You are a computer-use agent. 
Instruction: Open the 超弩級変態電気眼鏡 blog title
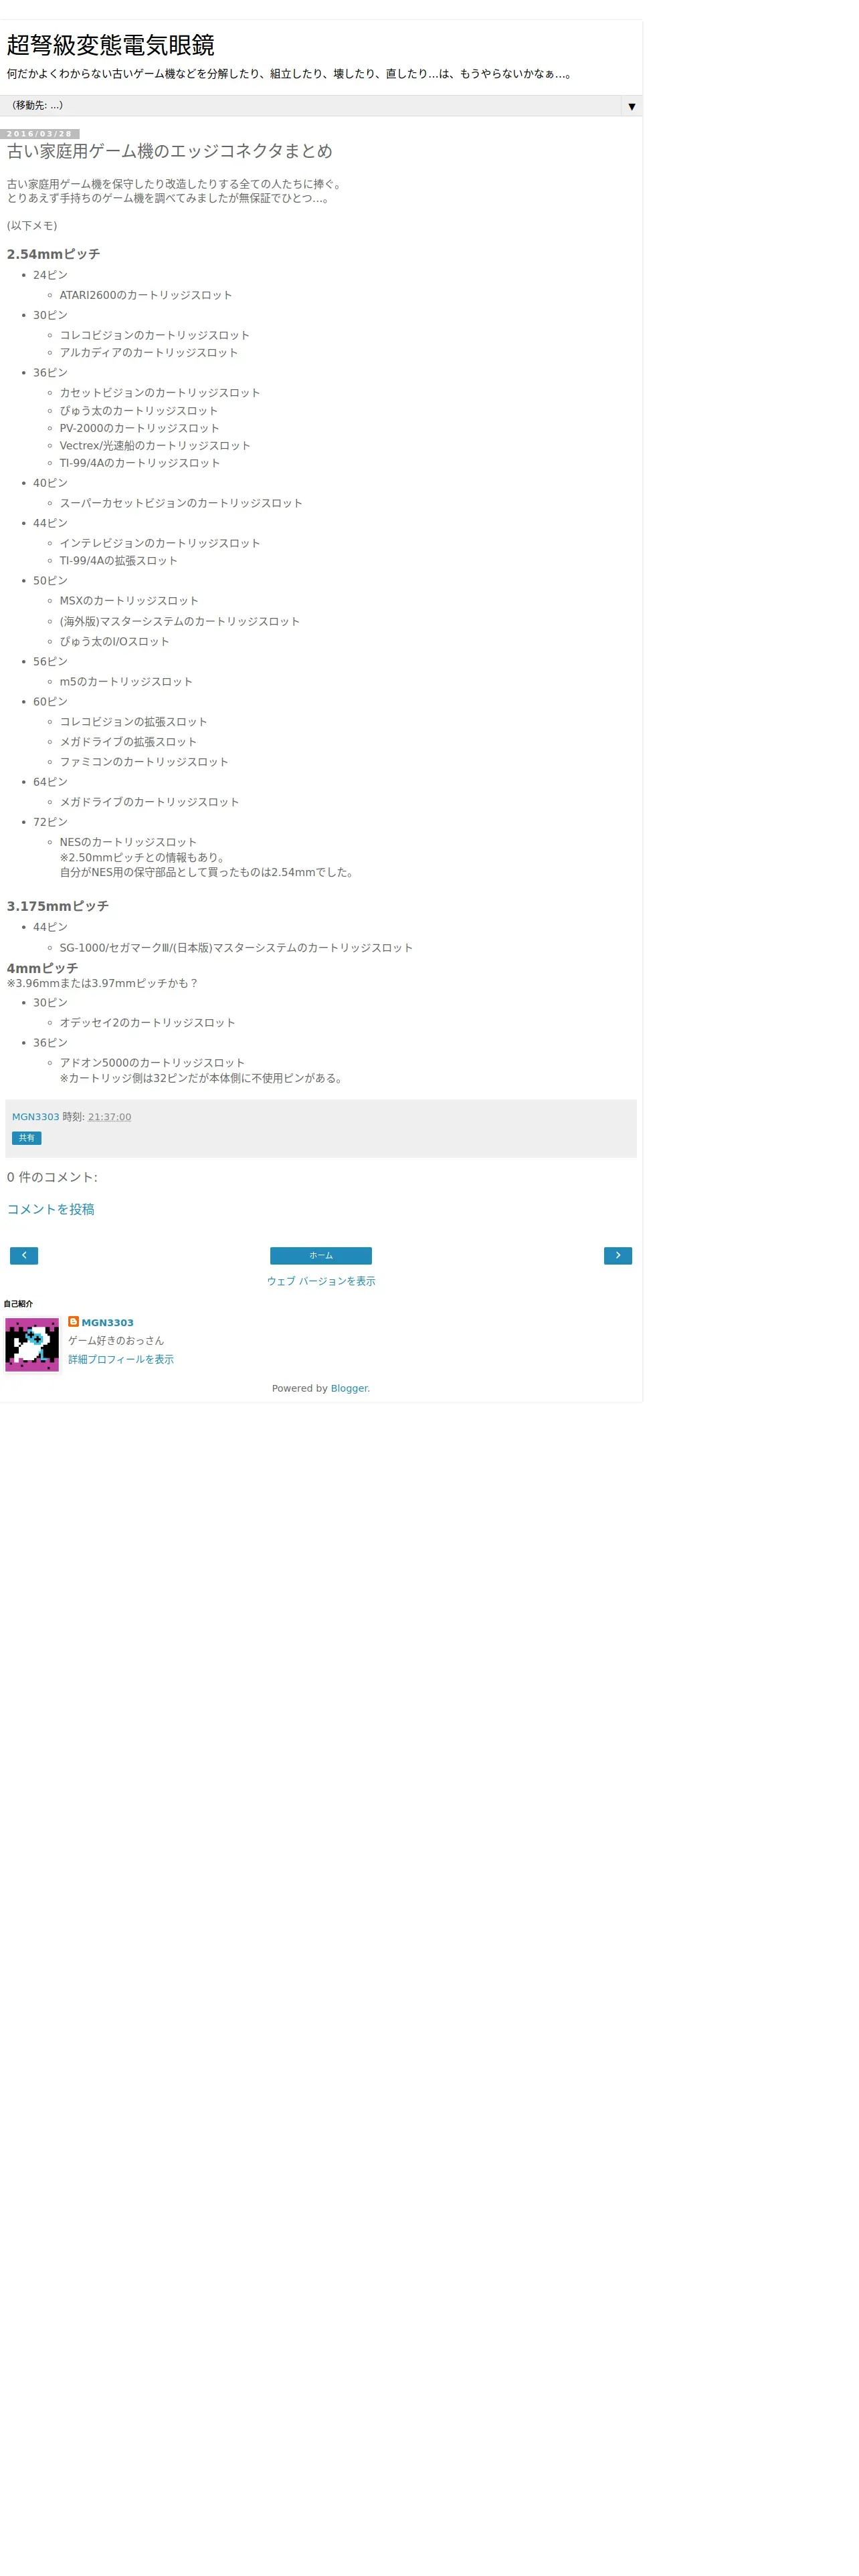(x=110, y=45)
